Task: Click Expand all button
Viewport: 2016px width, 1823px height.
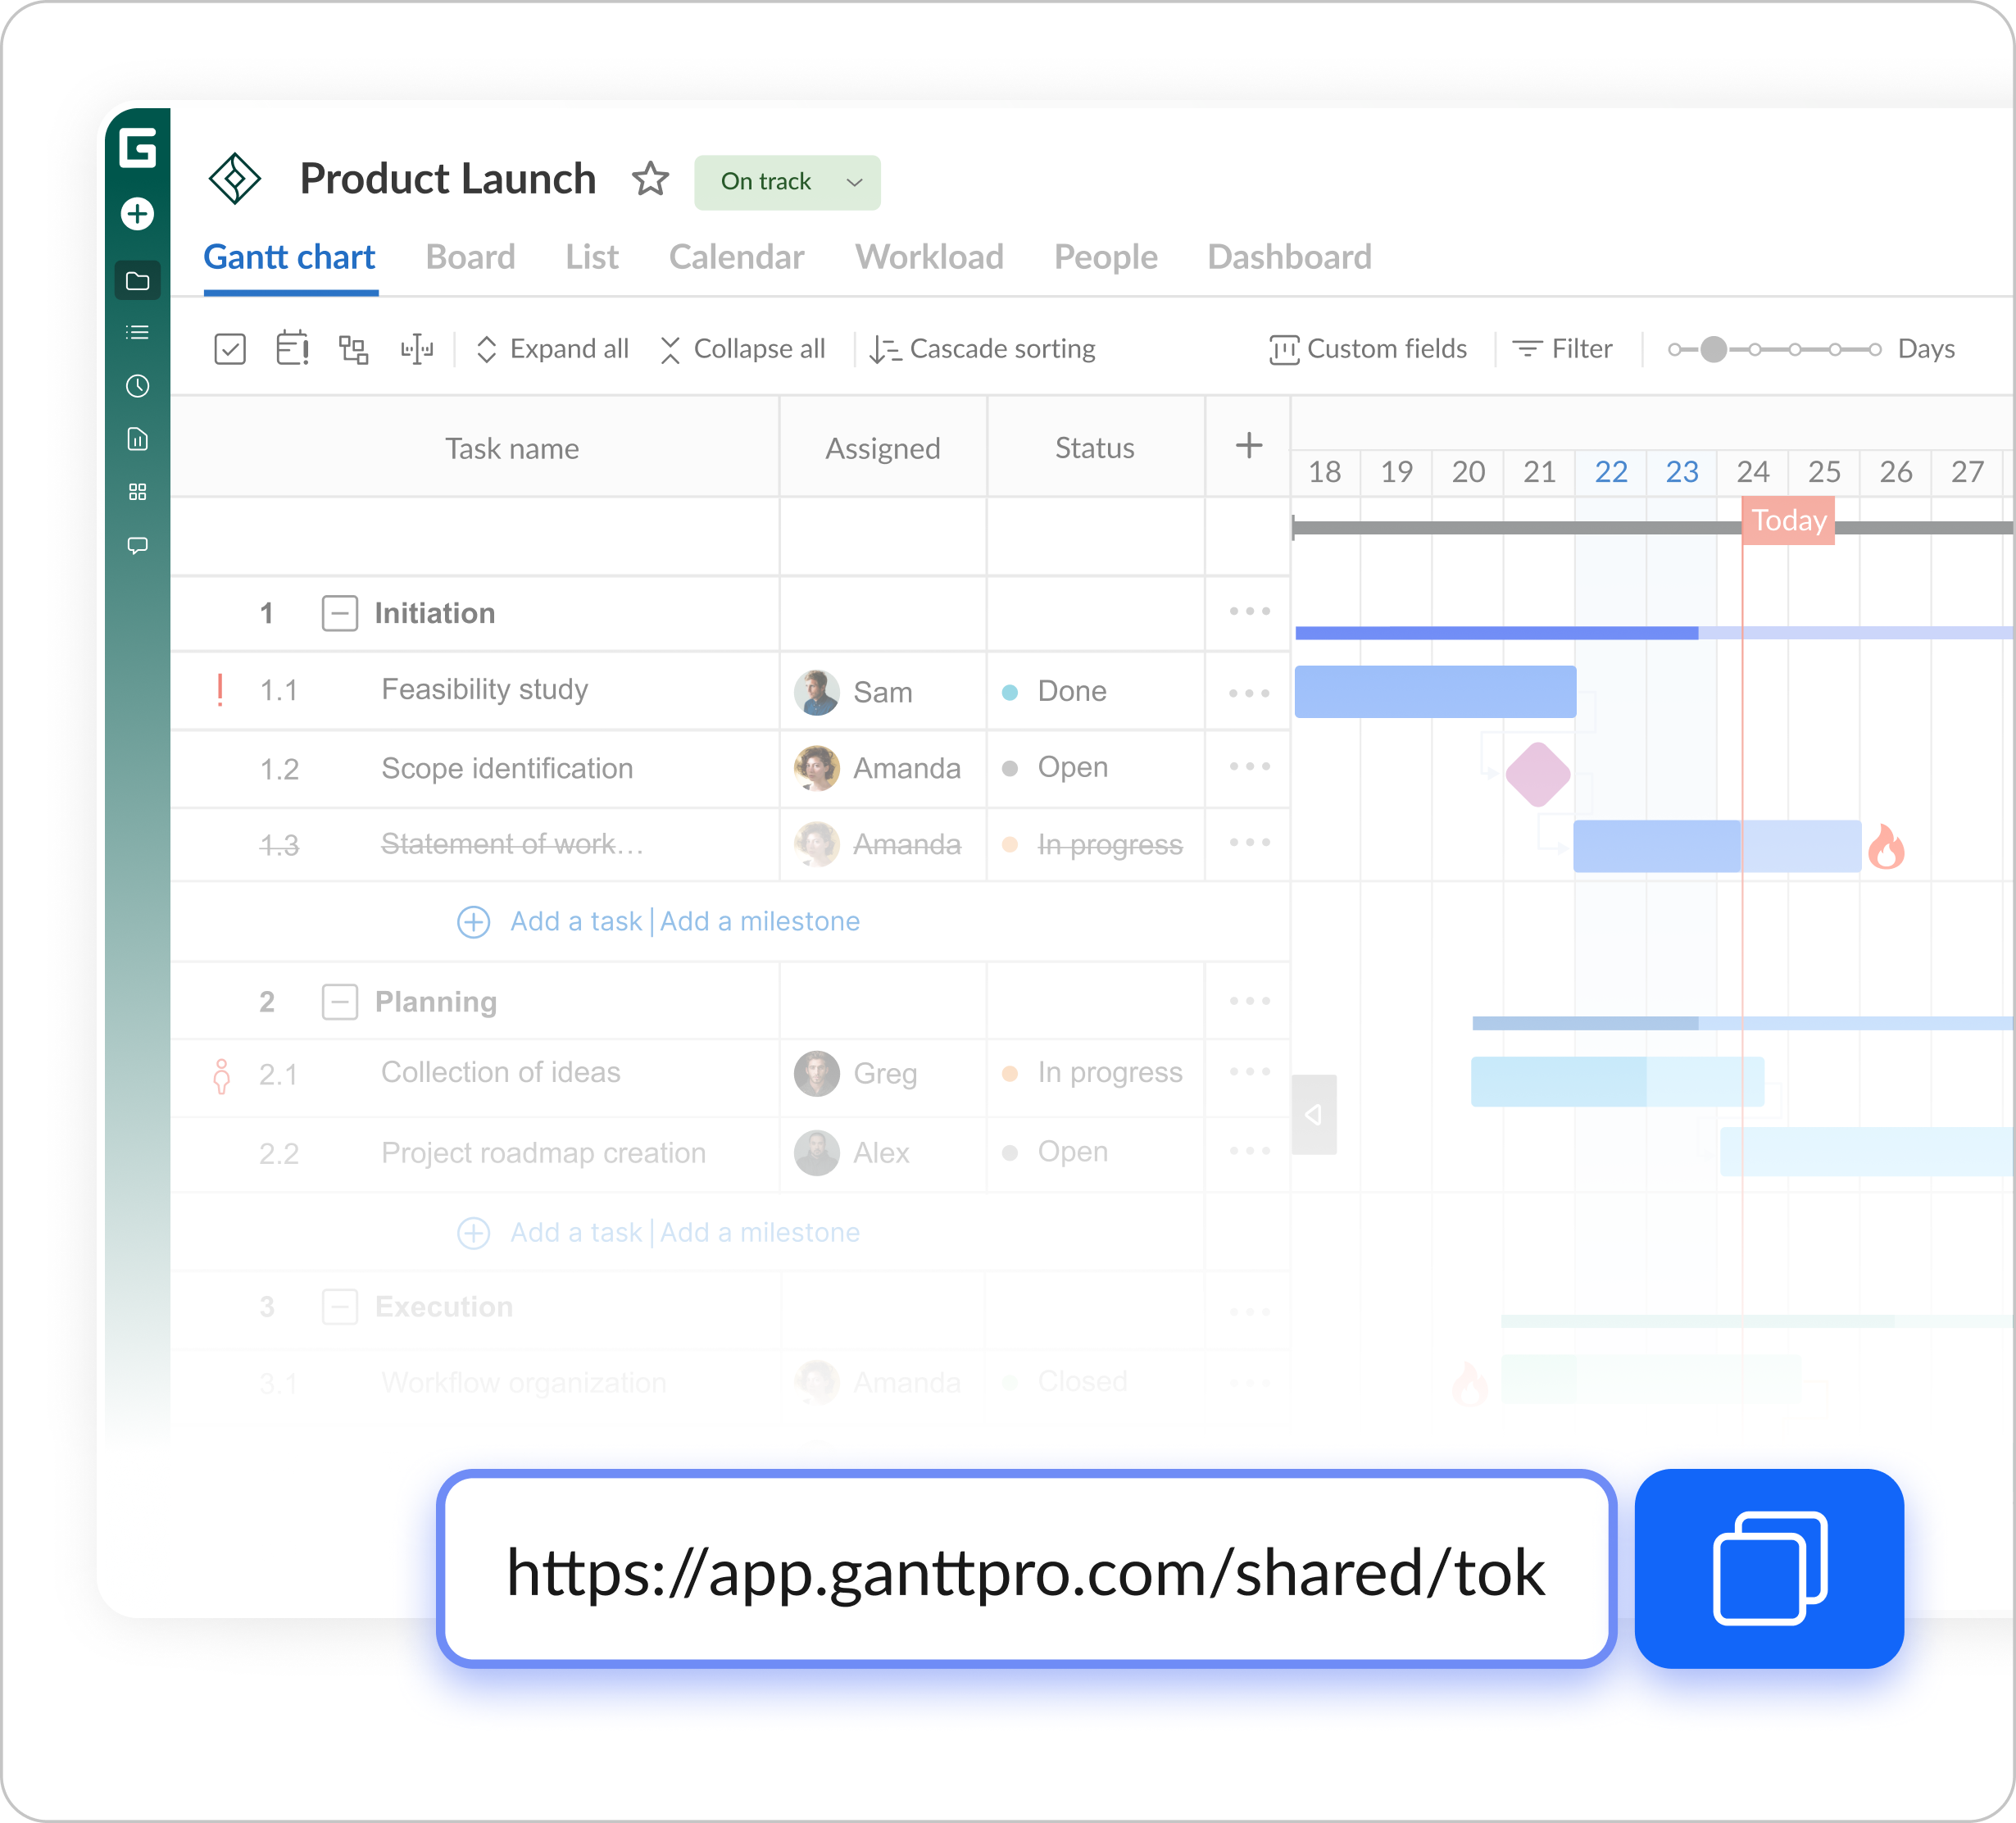Action: [553, 349]
